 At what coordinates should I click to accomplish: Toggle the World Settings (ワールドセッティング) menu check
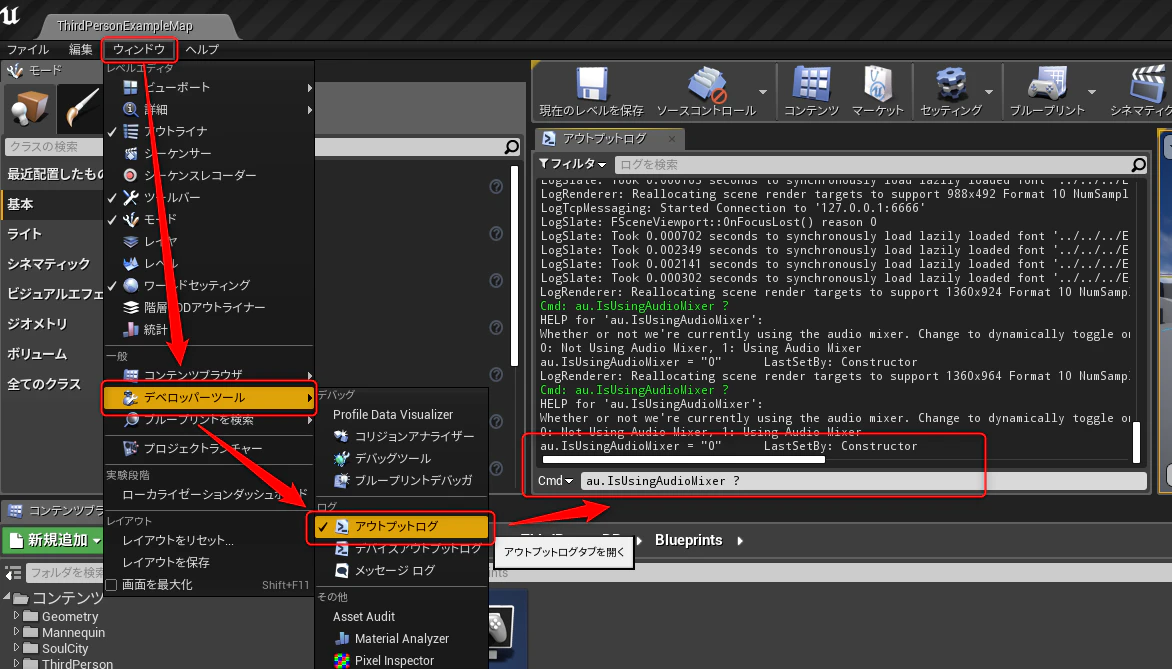112,285
